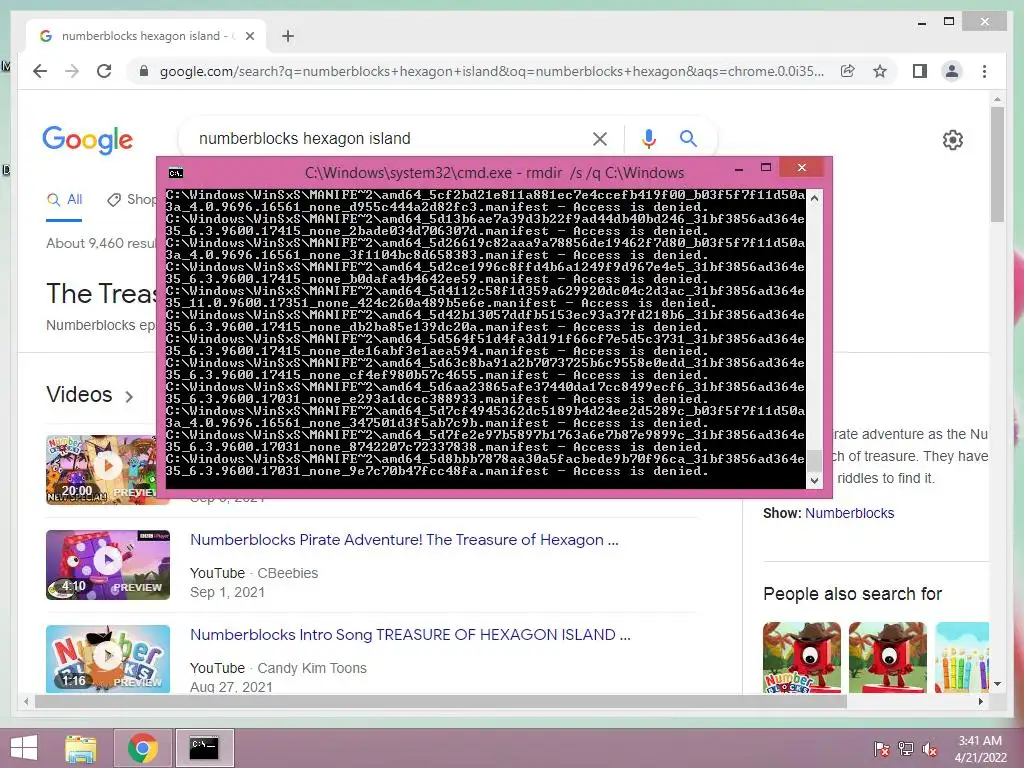Open the 4:10 Pirate Adventure thumbnail
The image size is (1024, 768).
click(108, 565)
